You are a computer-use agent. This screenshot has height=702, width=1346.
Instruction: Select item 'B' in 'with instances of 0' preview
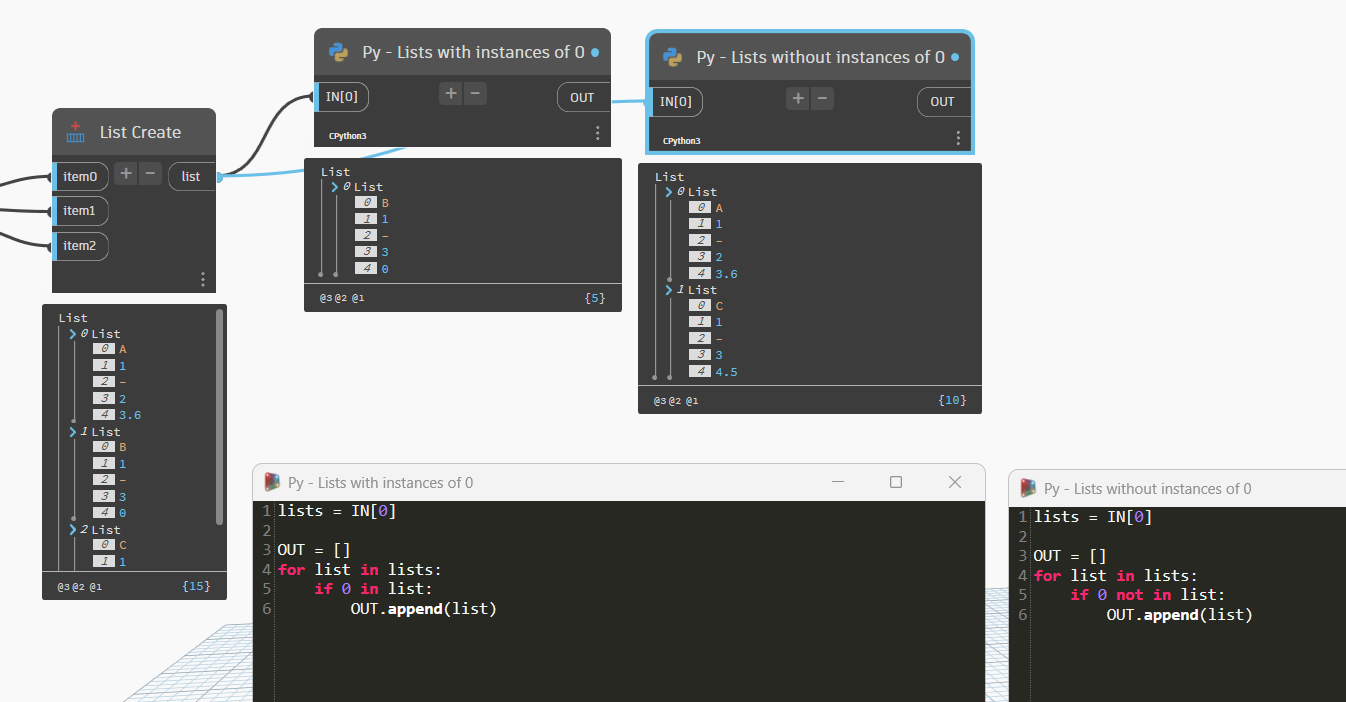(x=385, y=203)
